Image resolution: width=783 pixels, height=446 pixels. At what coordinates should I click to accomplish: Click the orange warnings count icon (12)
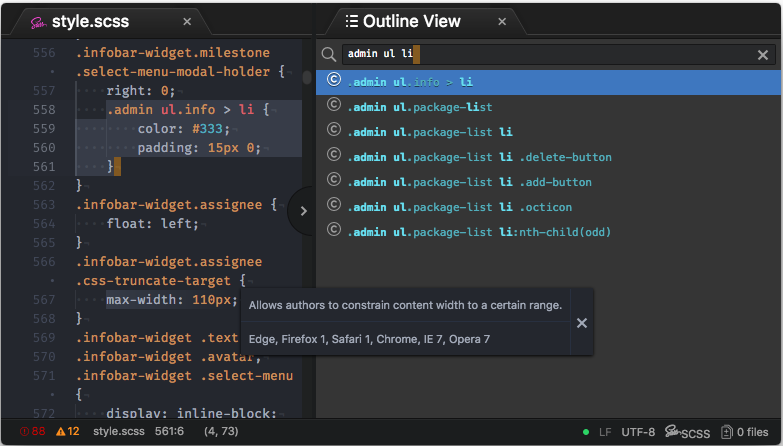click(x=60, y=432)
